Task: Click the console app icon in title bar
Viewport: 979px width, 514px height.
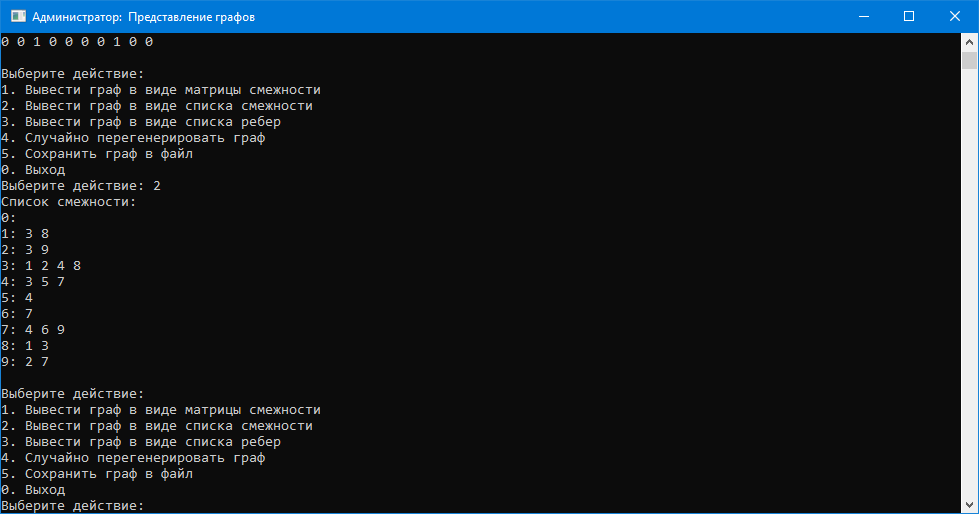Action: (18, 16)
